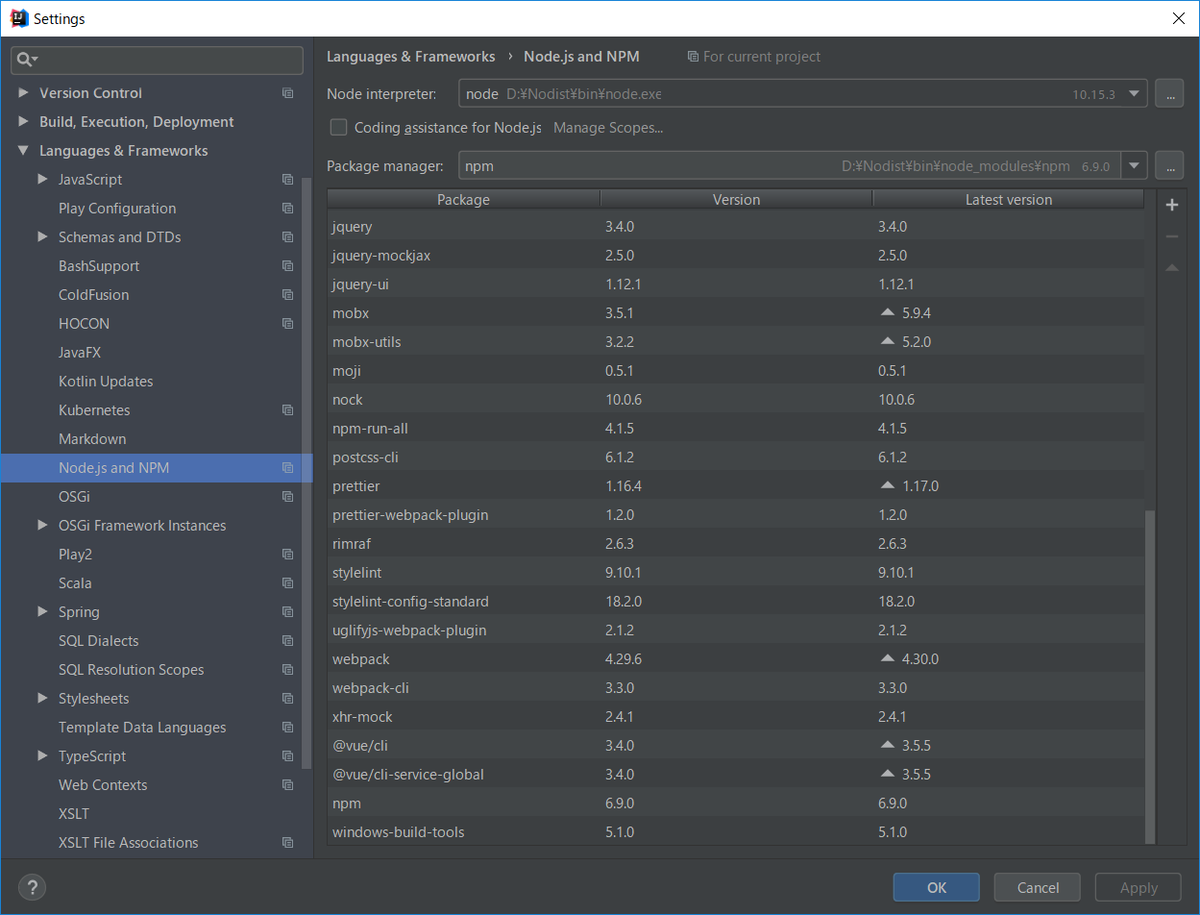The height and width of the screenshot is (915, 1200).
Task: Click project-level icon beside Version Control
Action: click(x=288, y=93)
